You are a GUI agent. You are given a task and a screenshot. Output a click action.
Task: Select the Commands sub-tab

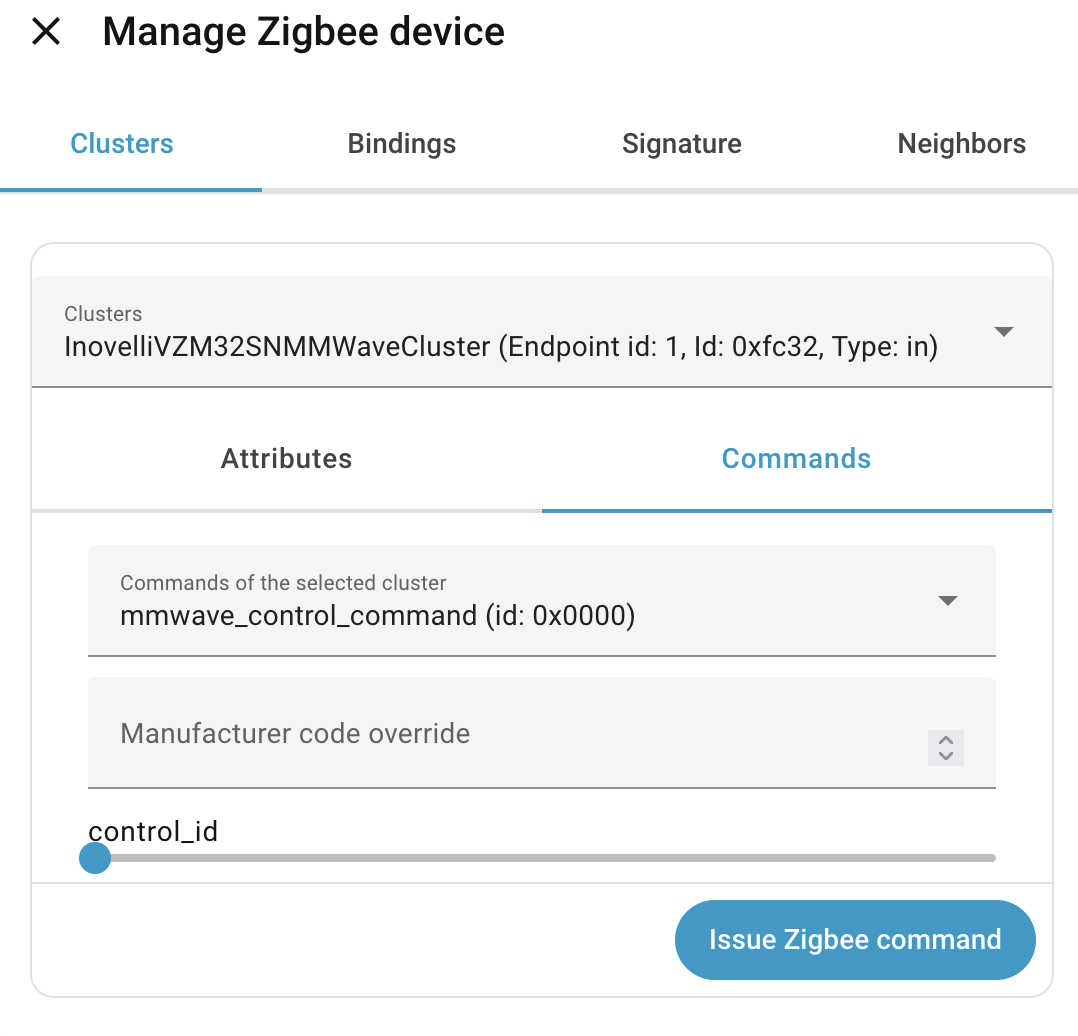point(796,459)
